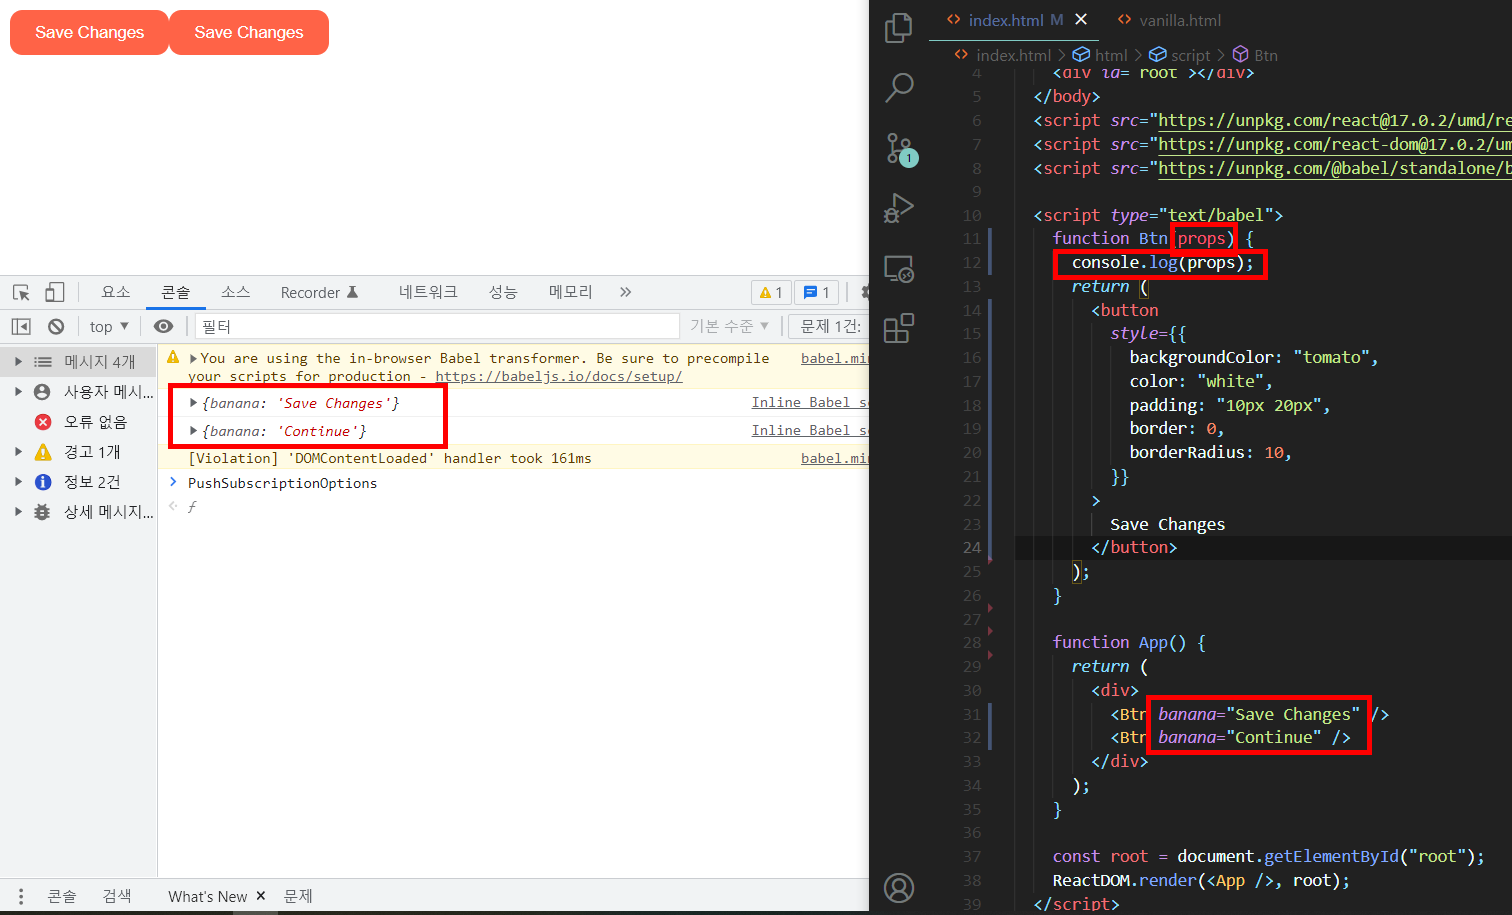Viewport: 1512px width, 915px height.
Task: Click PushSubscriptionOptions console entry
Action: 282,483
